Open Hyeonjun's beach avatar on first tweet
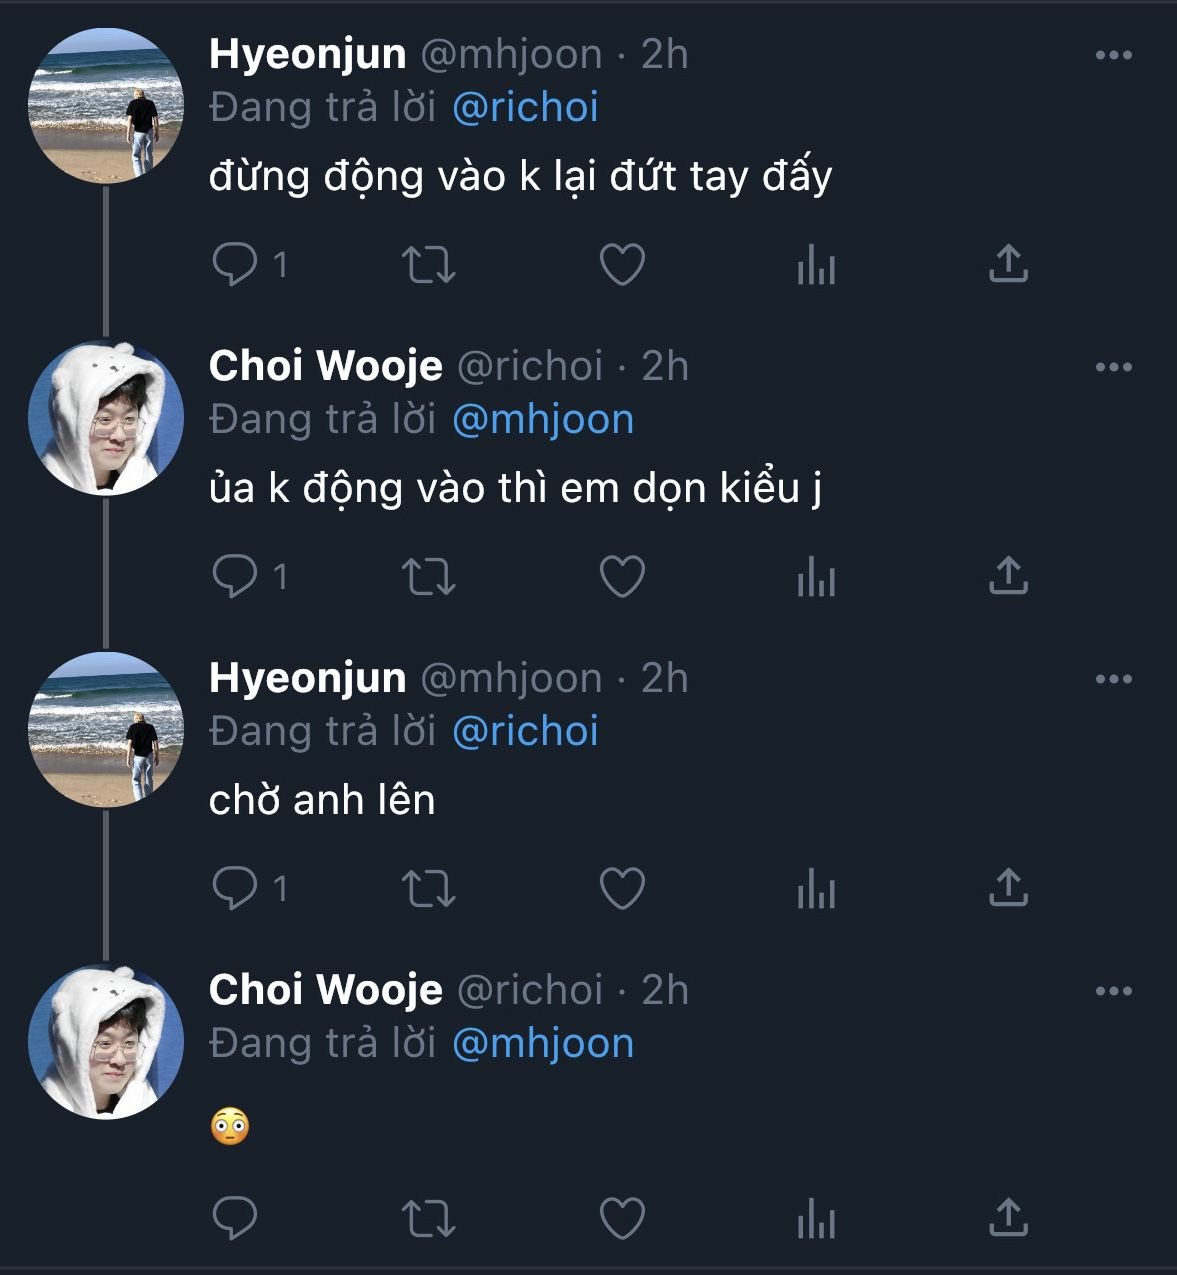 pos(106,105)
